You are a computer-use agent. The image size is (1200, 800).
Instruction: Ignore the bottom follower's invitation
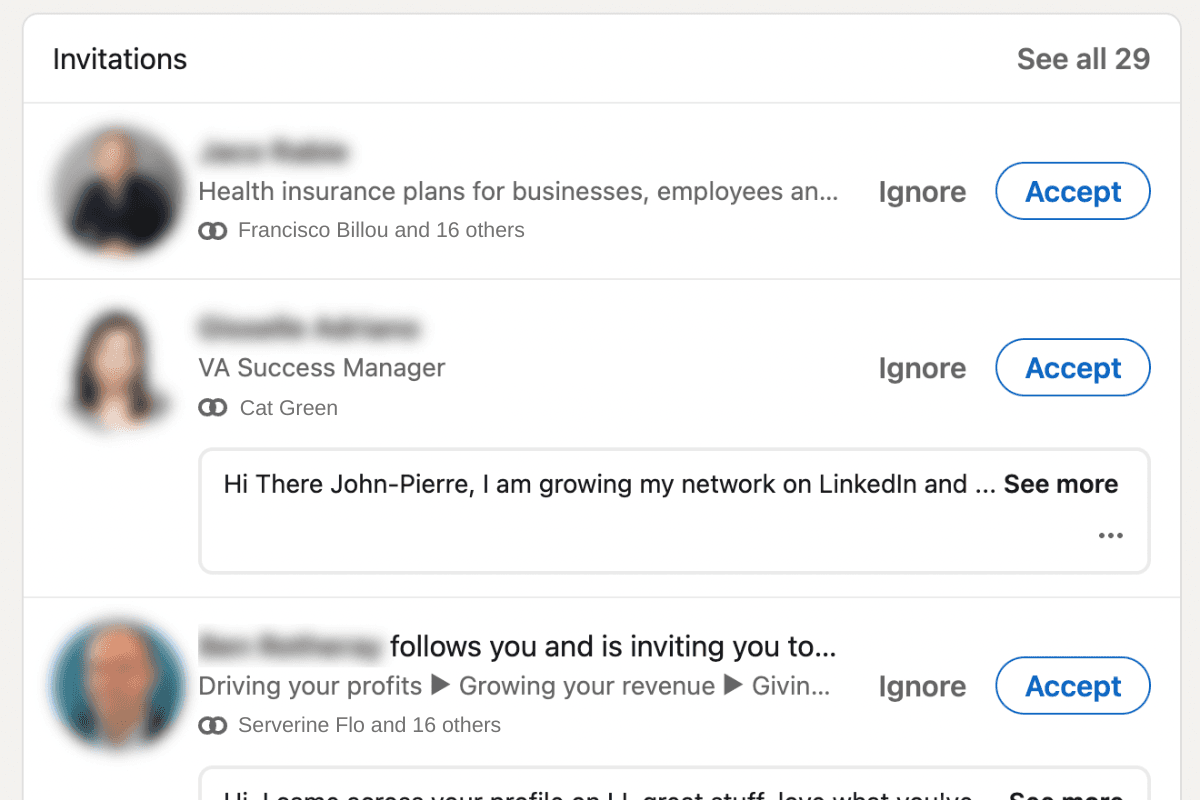click(x=921, y=686)
